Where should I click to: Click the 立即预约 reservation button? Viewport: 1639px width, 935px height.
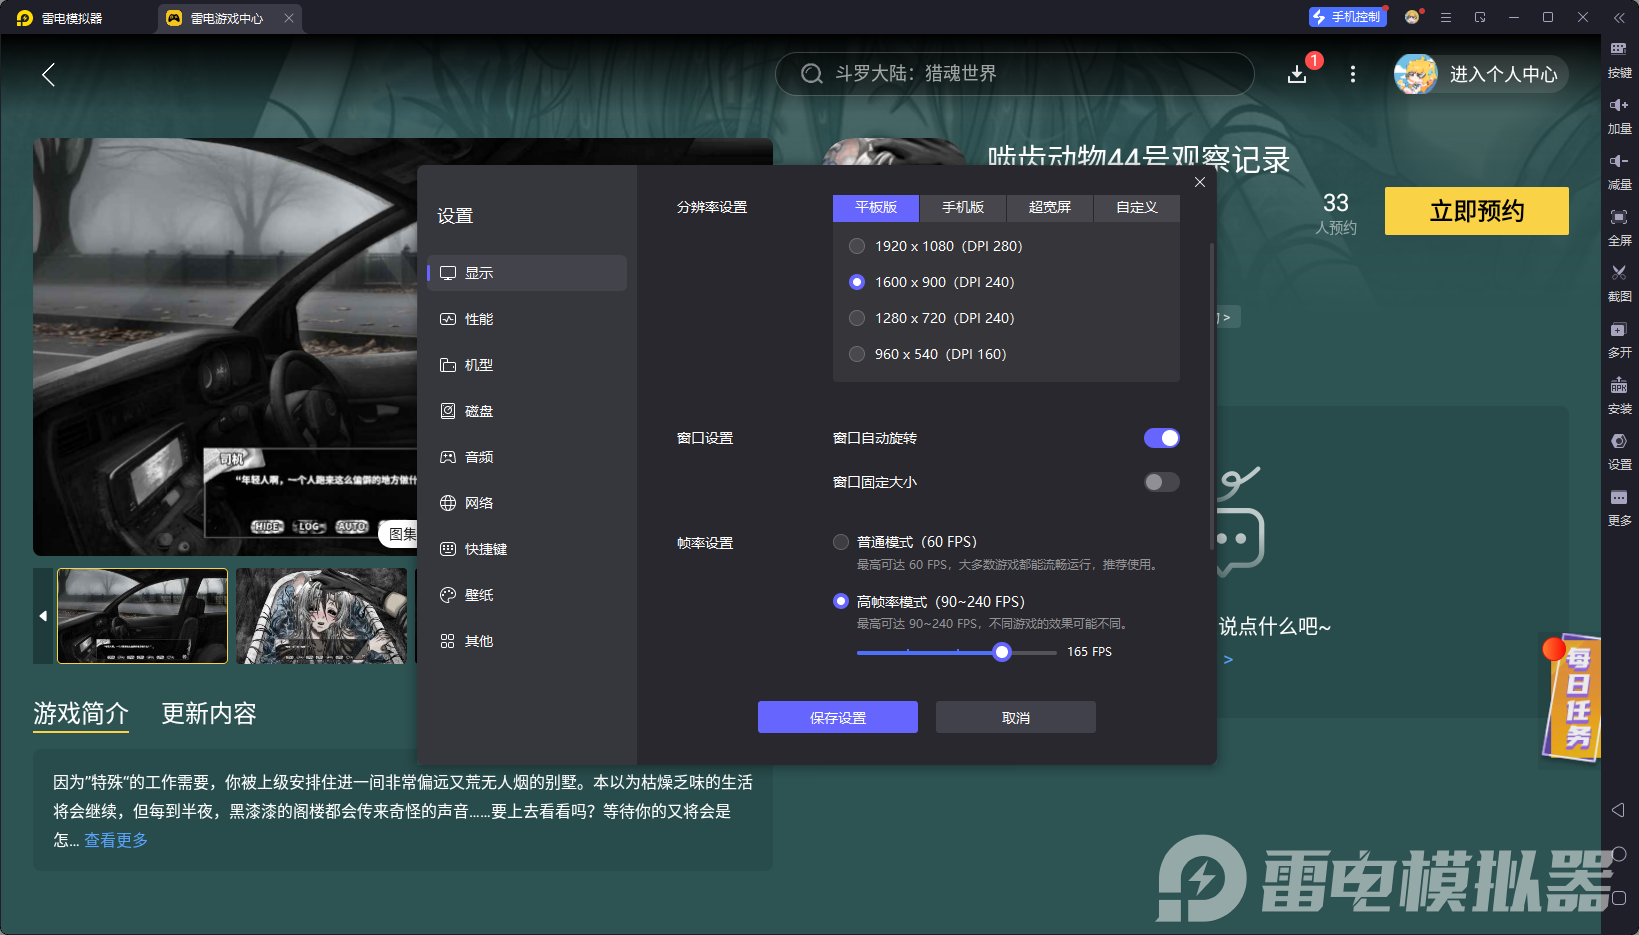click(1475, 211)
